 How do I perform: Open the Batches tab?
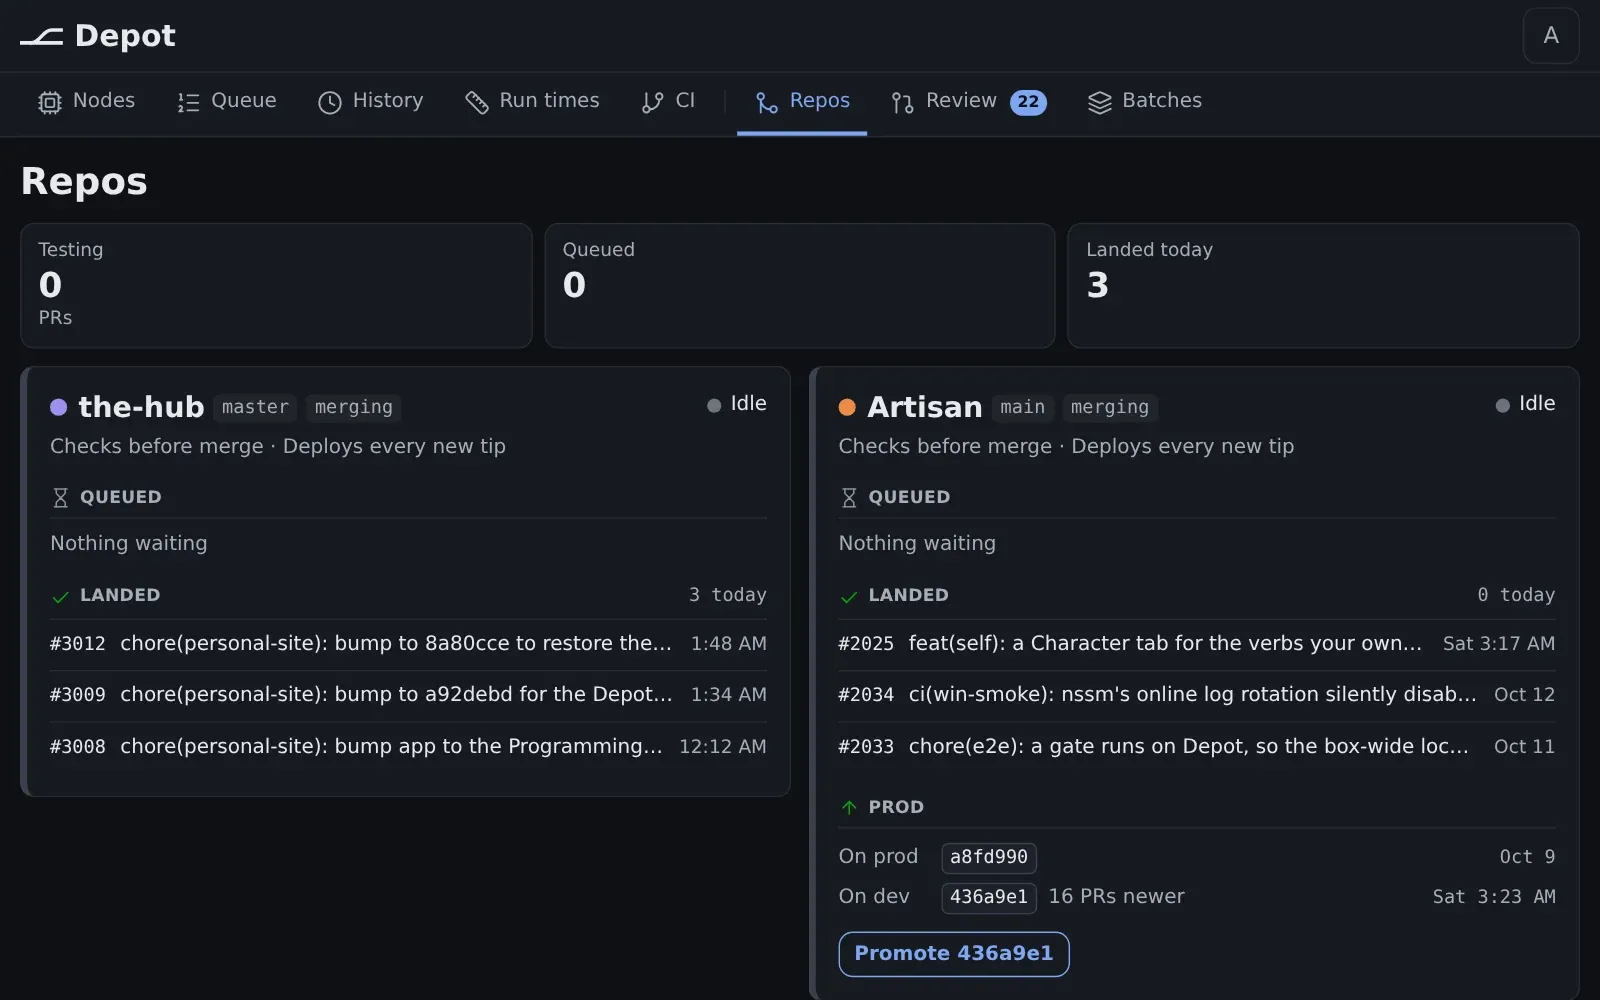pos(1145,102)
